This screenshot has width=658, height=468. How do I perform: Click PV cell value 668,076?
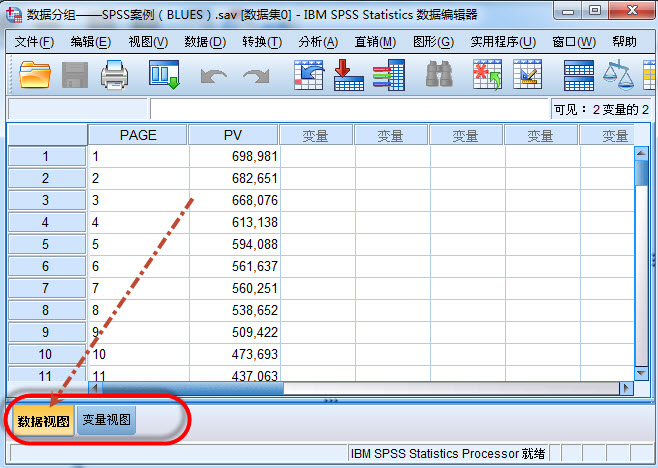[235, 200]
